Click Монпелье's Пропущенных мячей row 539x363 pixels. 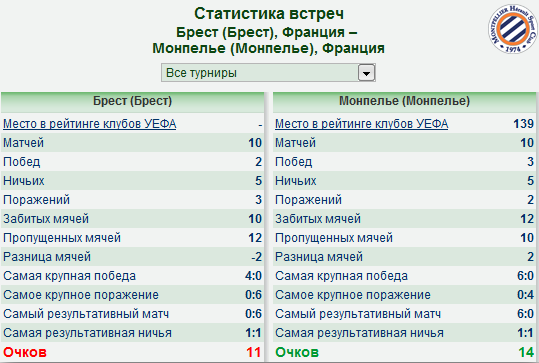click(404, 238)
